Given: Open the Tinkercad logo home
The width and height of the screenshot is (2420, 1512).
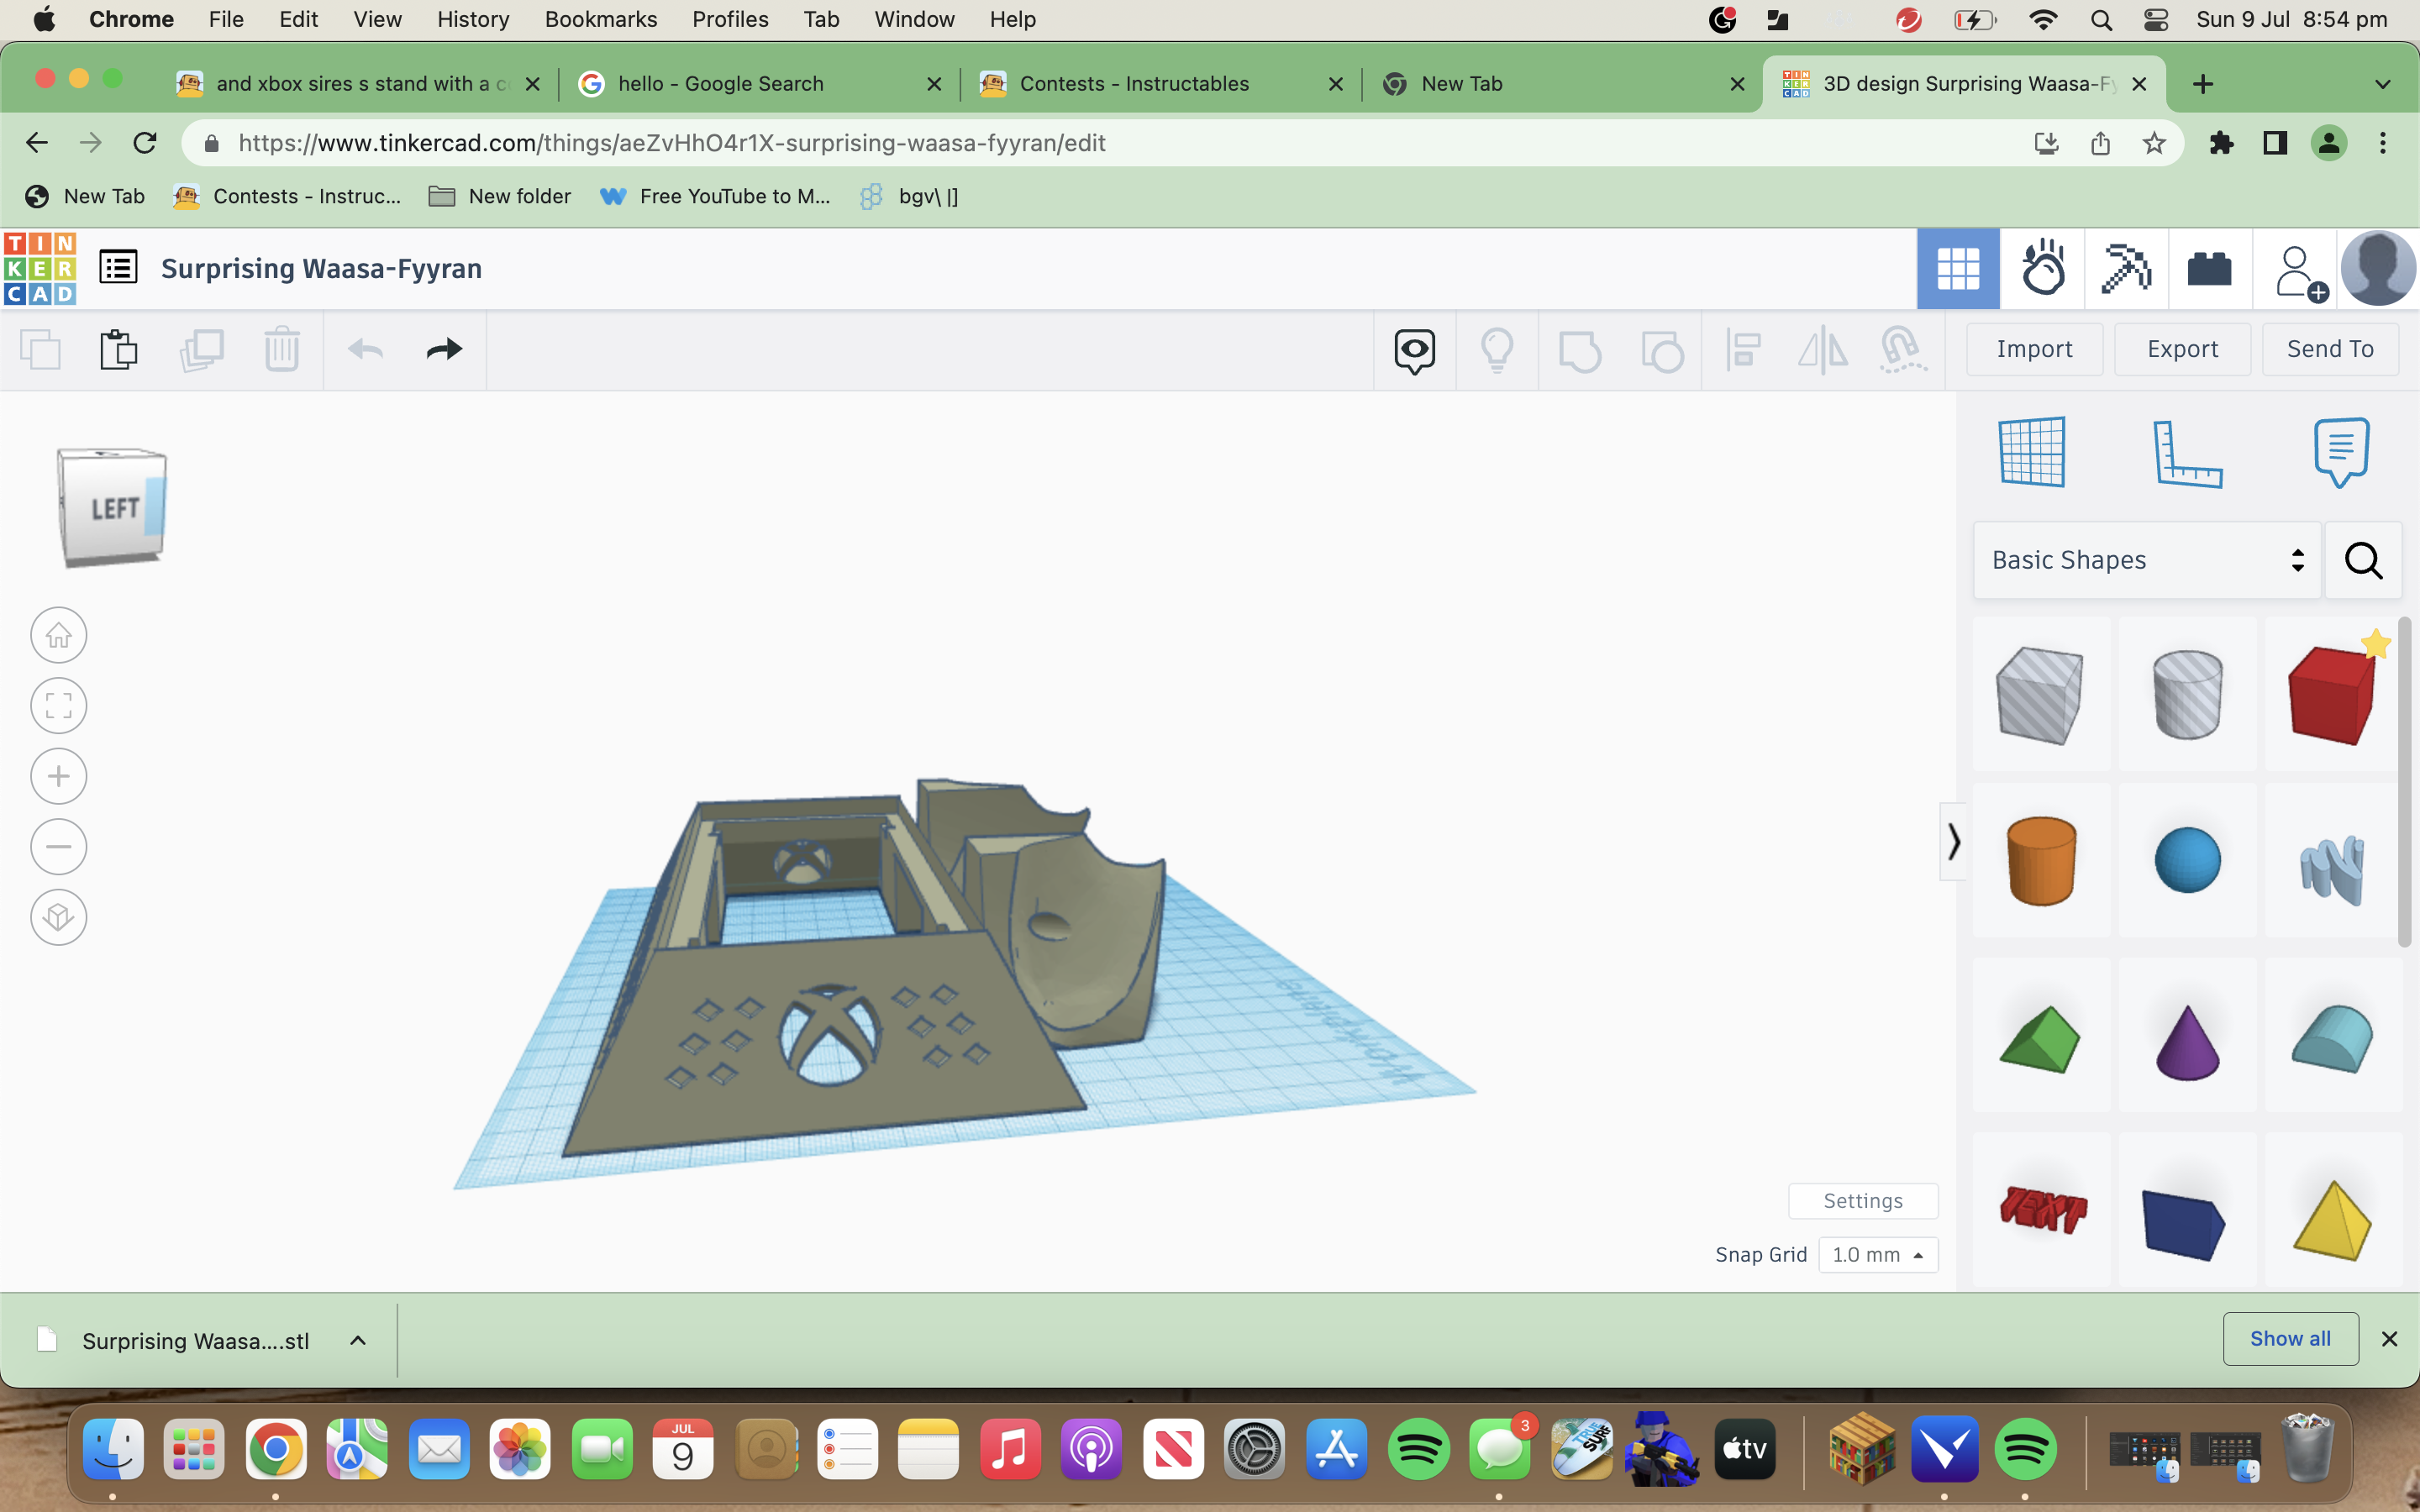Looking at the screenshot, I should tap(40, 268).
